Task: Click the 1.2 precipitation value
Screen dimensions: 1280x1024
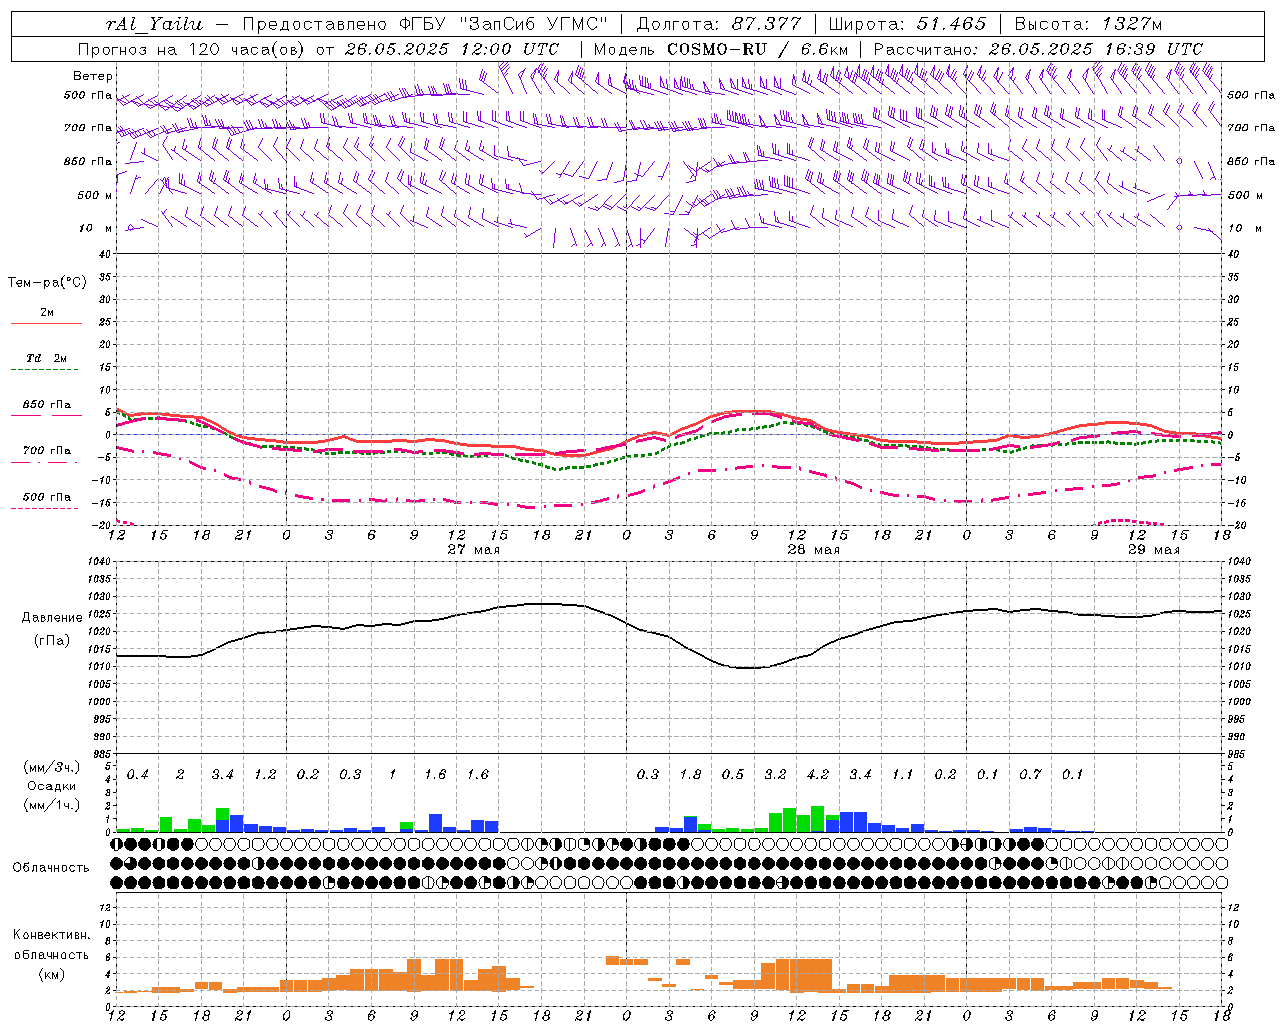Action: [x=265, y=774]
